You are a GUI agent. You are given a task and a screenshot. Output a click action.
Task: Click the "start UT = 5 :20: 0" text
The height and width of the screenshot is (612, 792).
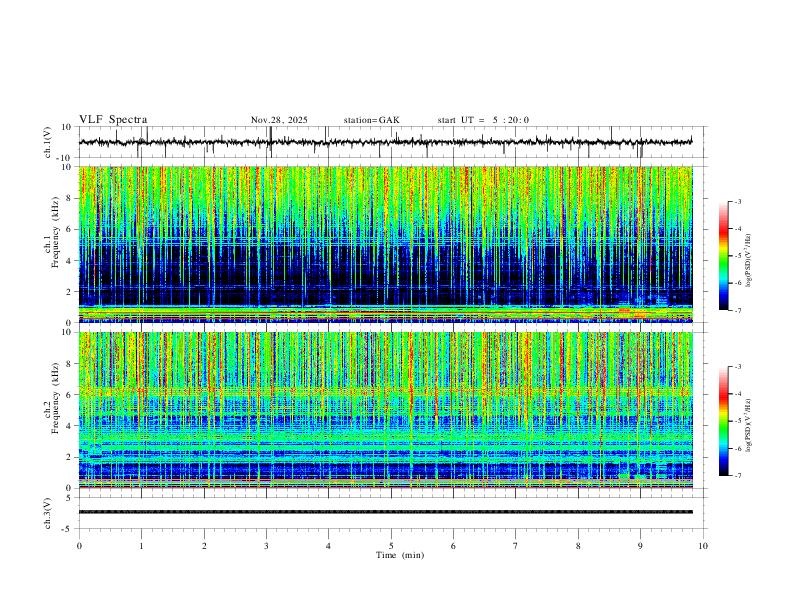point(483,120)
